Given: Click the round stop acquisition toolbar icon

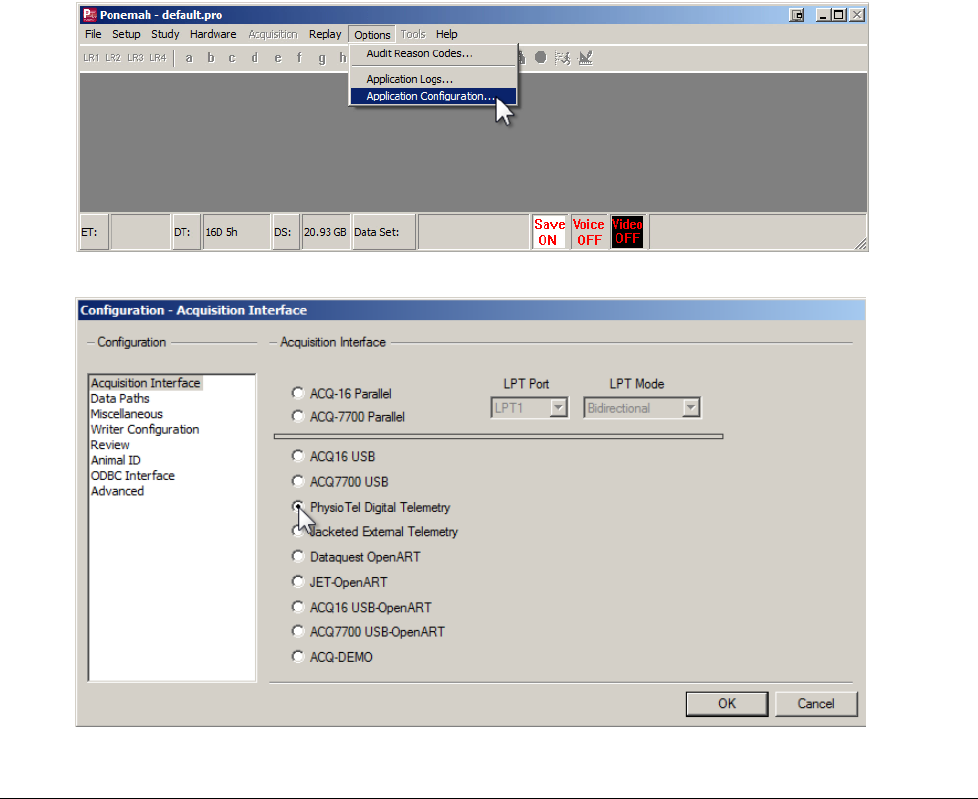Looking at the screenshot, I should tap(541, 58).
